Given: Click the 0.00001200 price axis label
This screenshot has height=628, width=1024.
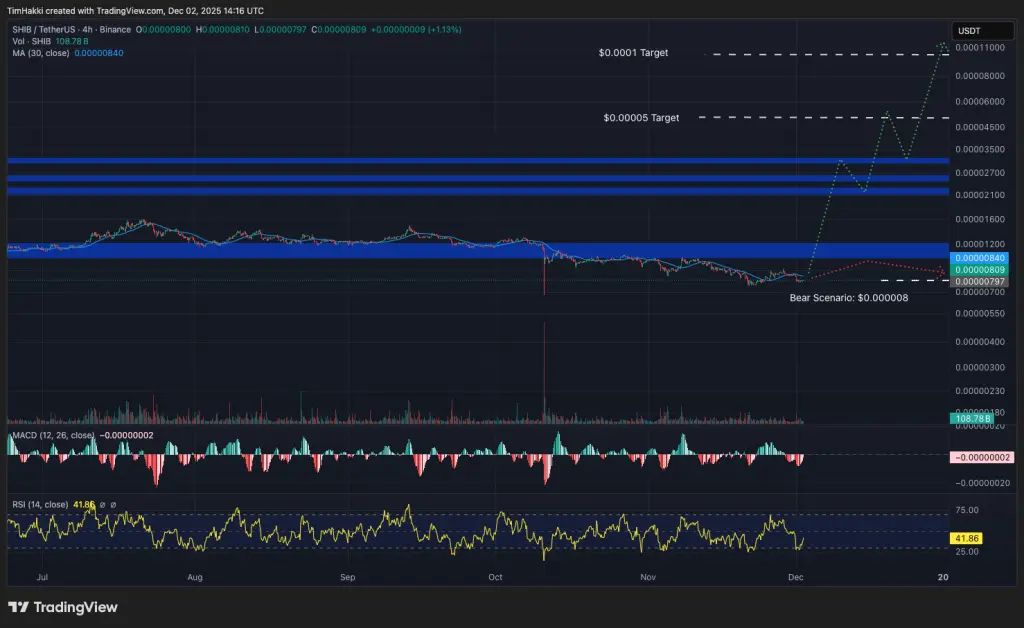Looking at the screenshot, I should [x=980, y=244].
